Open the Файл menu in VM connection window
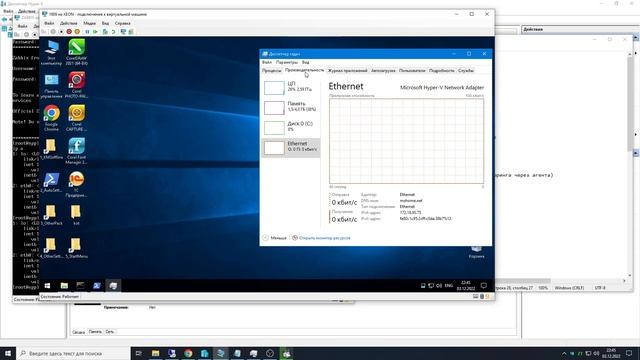The width and height of the screenshot is (640, 360). (49, 23)
